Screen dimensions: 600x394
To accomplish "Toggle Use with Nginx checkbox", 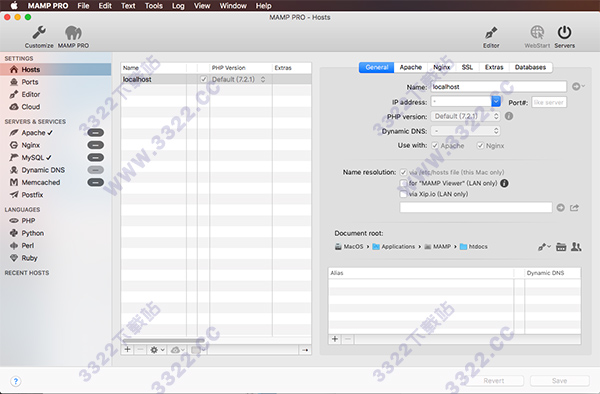I will click(x=480, y=145).
